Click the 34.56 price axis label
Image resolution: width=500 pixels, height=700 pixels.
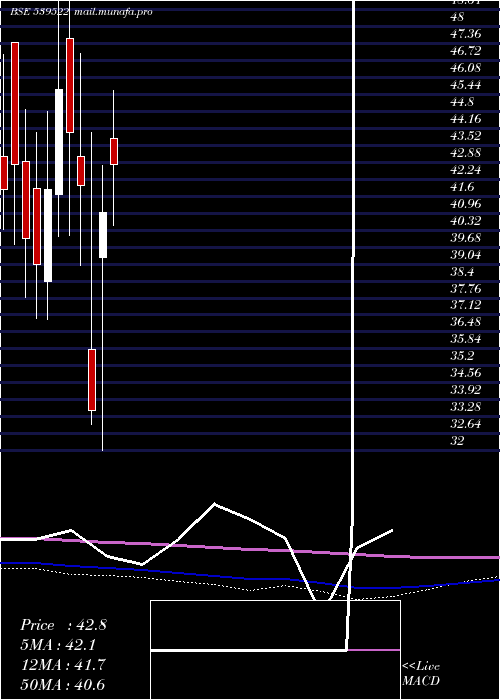[466, 373]
